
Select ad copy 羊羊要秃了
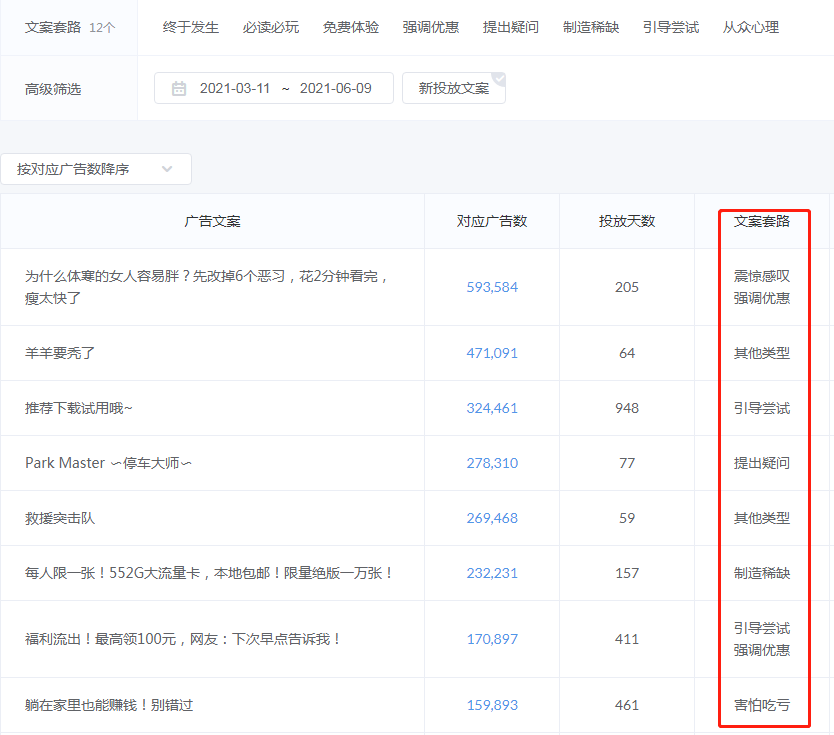(60, 353)
